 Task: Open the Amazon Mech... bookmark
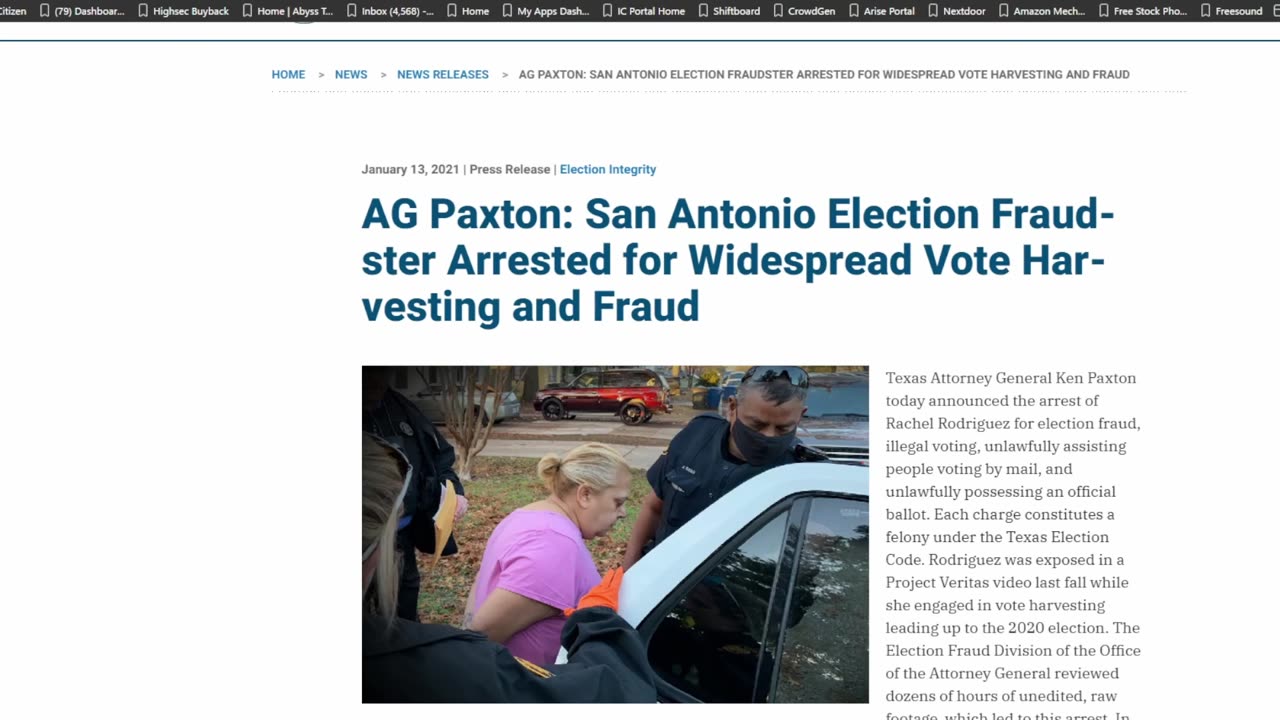pos(1041,11)
